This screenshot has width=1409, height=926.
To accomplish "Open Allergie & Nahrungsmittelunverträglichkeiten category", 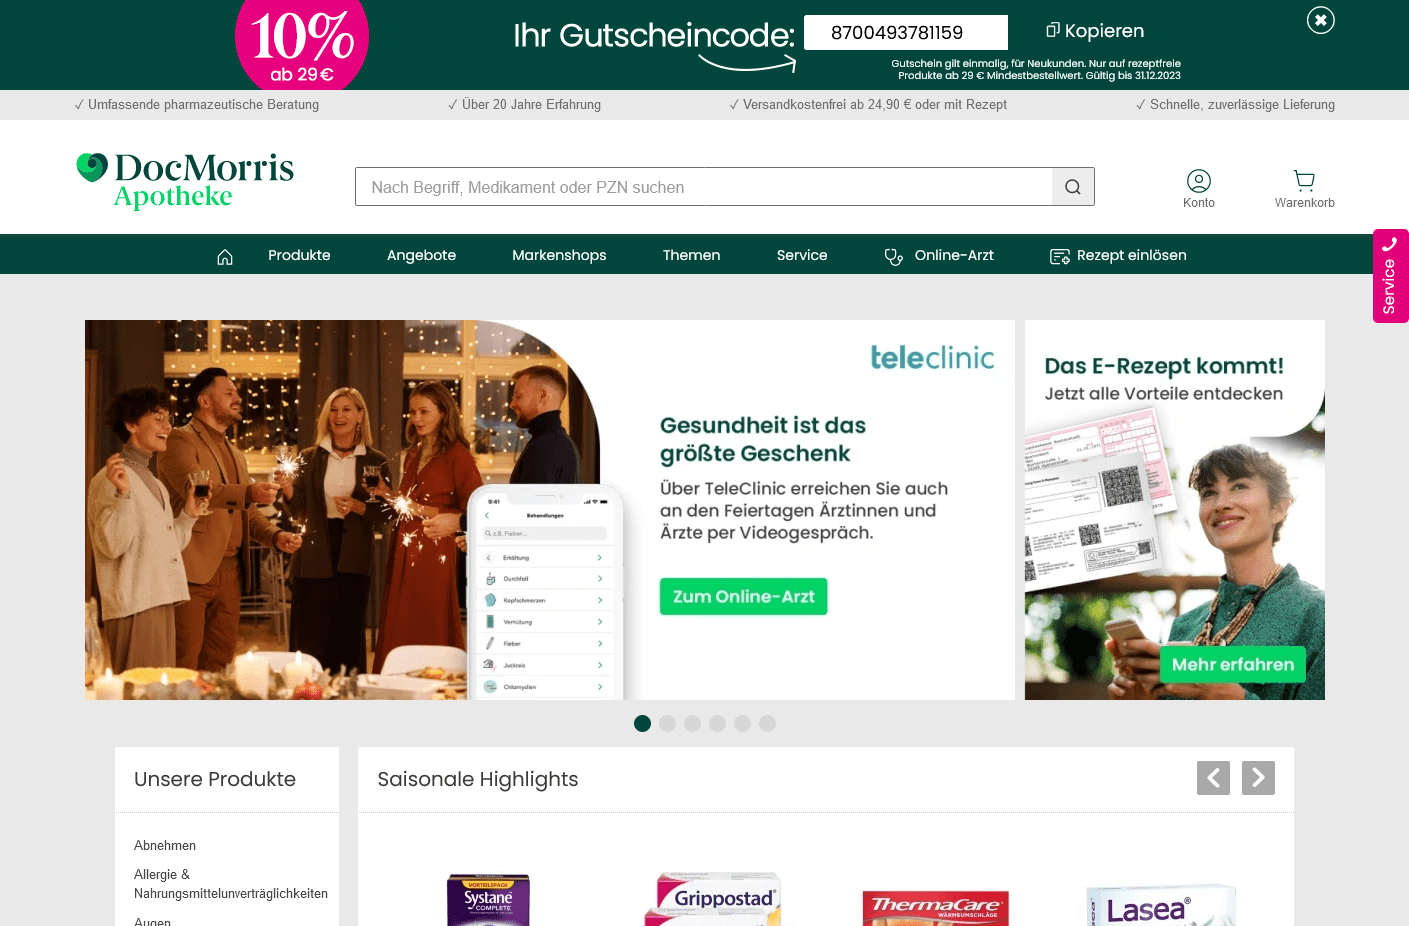I will pyautogui.click(x=231, y=884).
